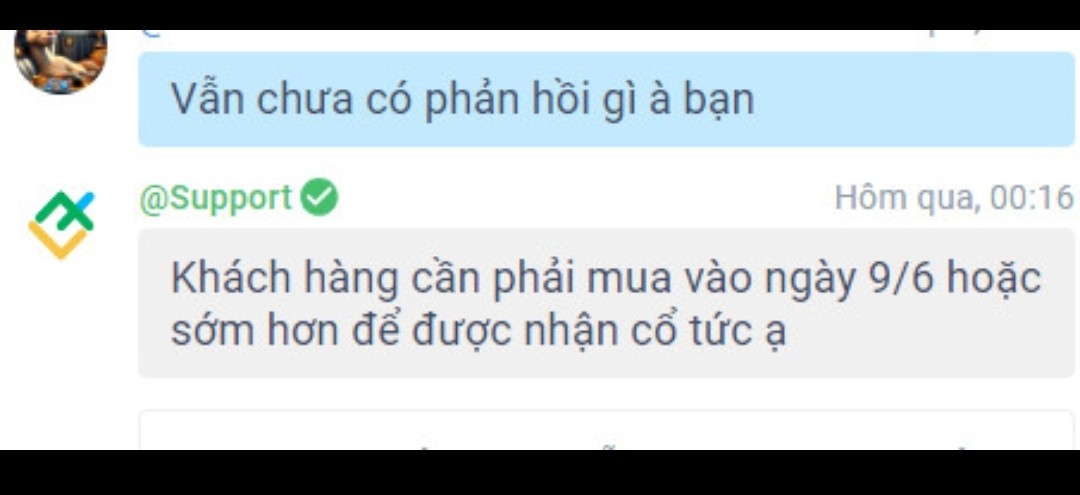The width and height of the screenshot is (1080, 495).
Task: Select the blue 'Vẫn chưa có phản hồi' message
Action: pyautogui.click(x=606, y=99)
